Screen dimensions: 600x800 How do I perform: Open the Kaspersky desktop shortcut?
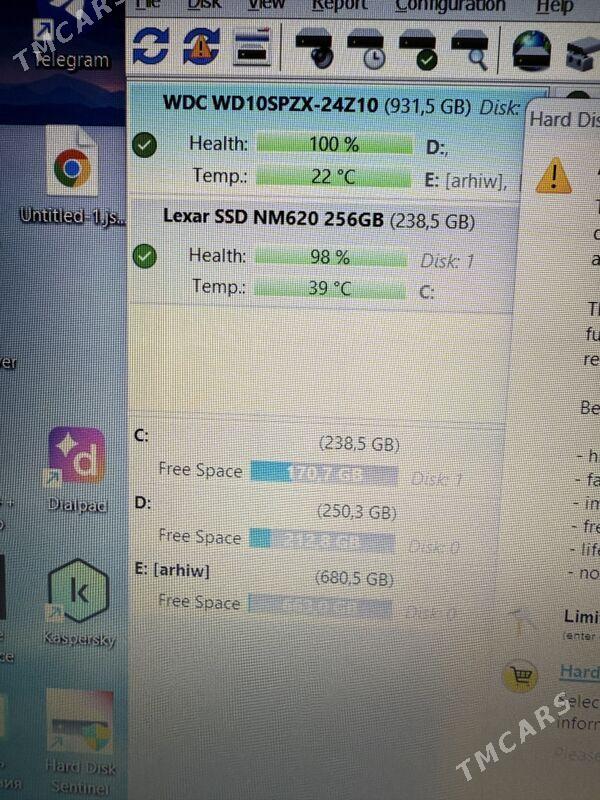tap(78, 602)
